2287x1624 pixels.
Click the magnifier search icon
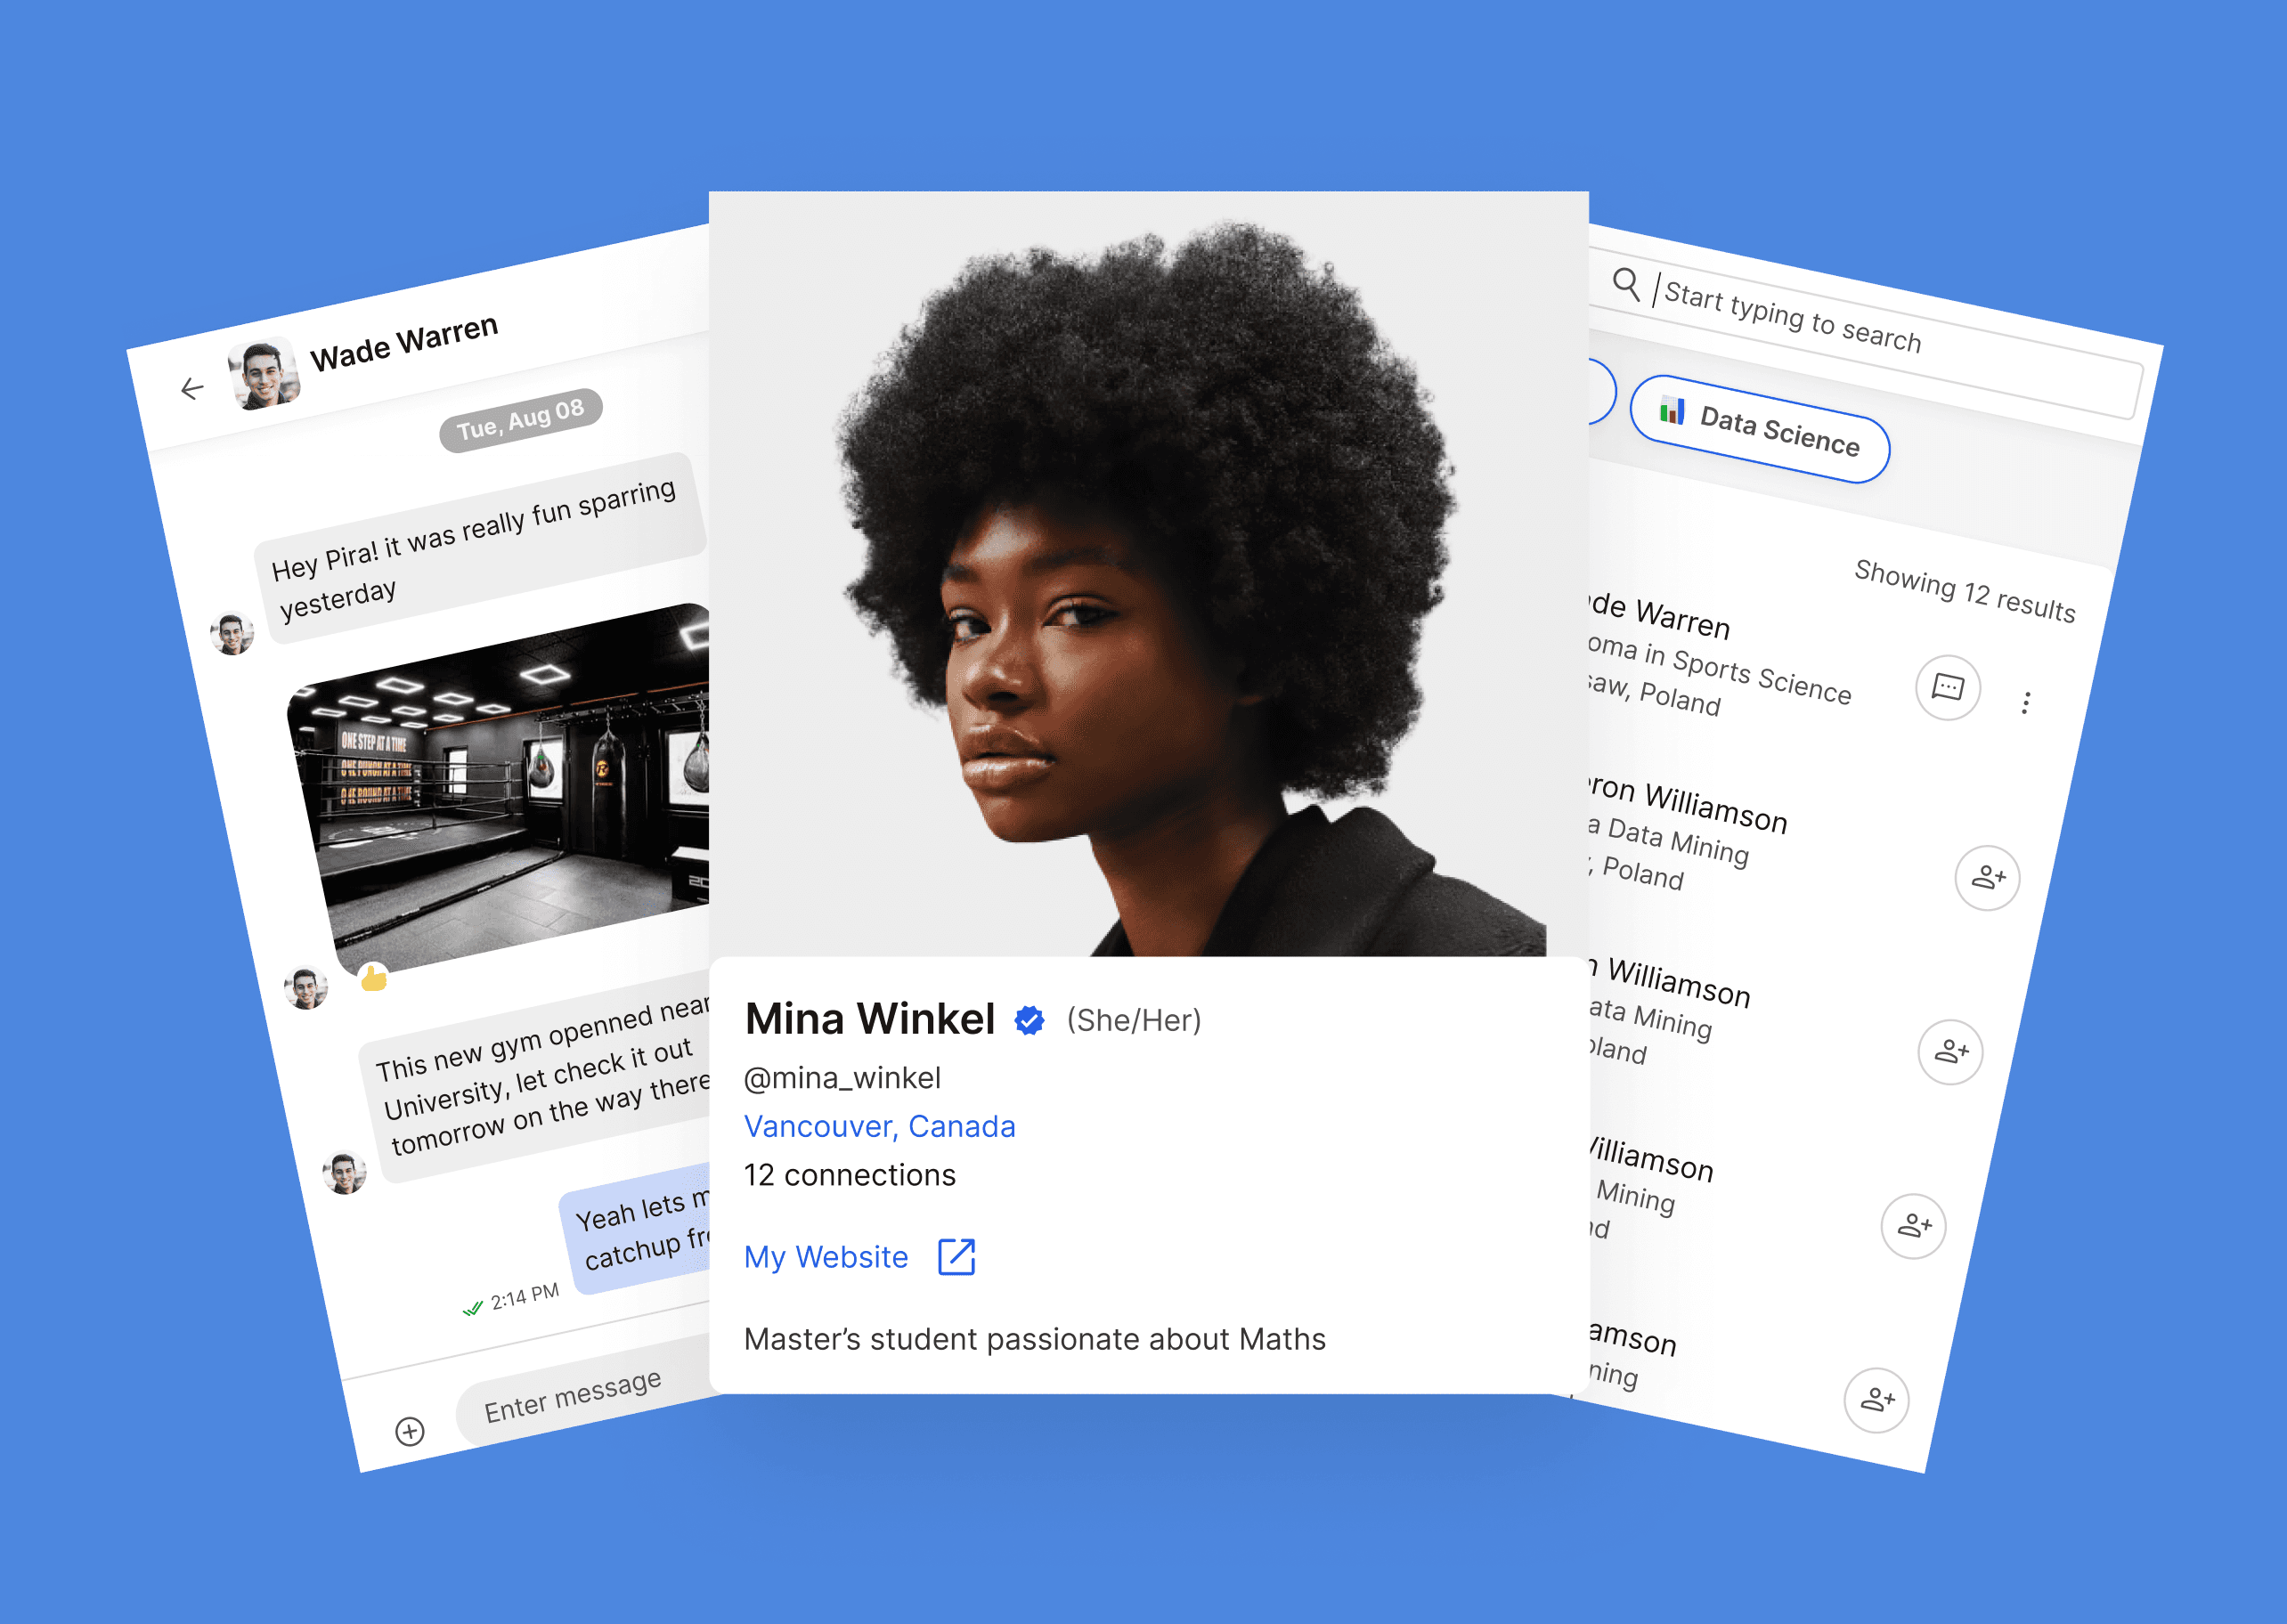(1626, 284)
